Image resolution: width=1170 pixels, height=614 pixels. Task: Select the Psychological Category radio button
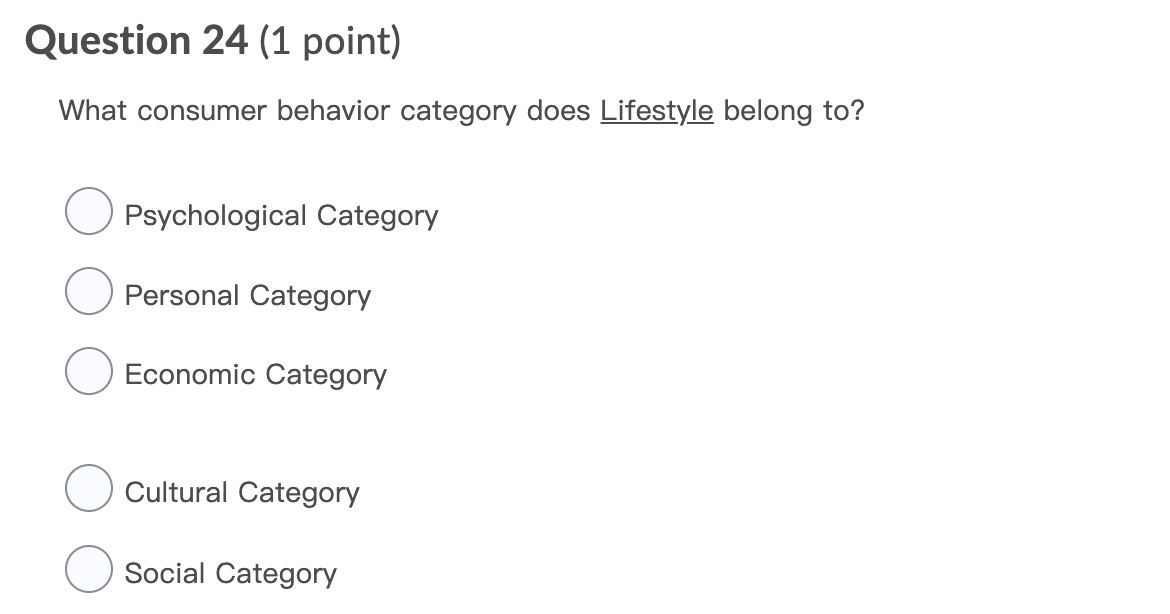[x=88, y=211]
